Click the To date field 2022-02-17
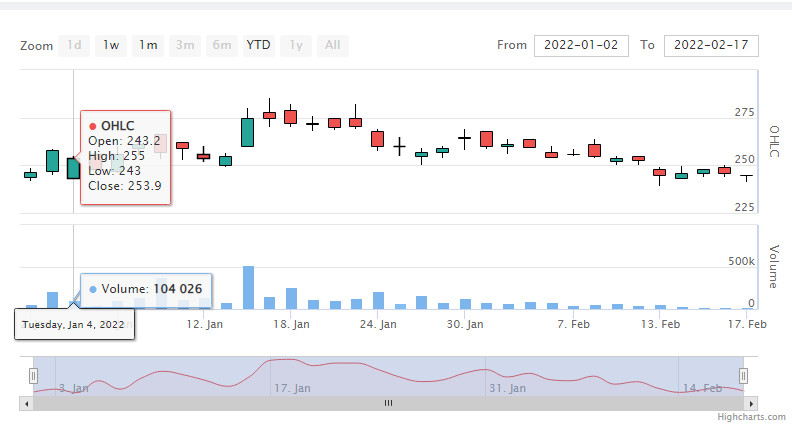Image resolution: width=792 pixels, height=438 pixels. point(711,45)
